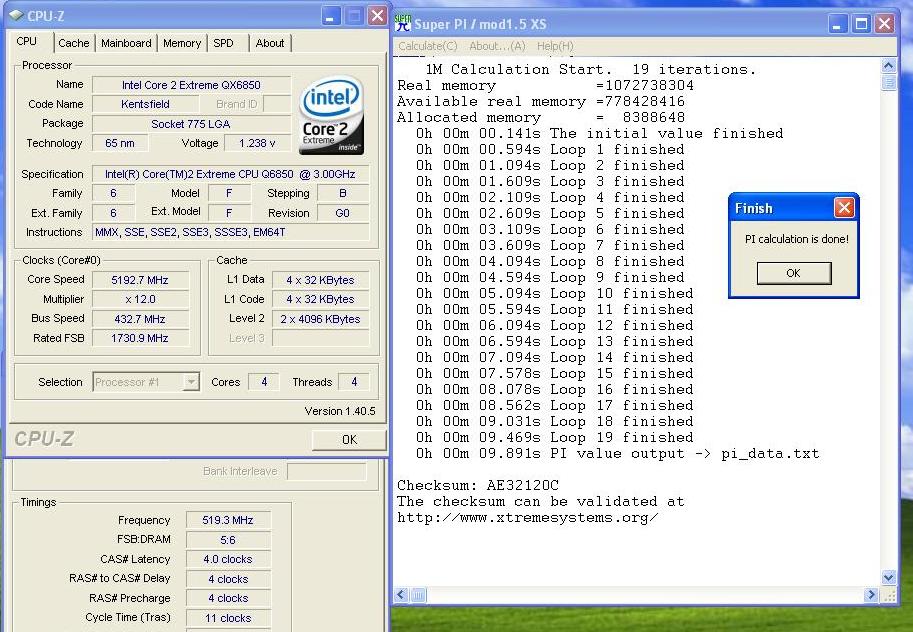Click the RAS# Precharge value 4 clocks
The width and height of the screenshot is (913, 632).
coord(228,598)
